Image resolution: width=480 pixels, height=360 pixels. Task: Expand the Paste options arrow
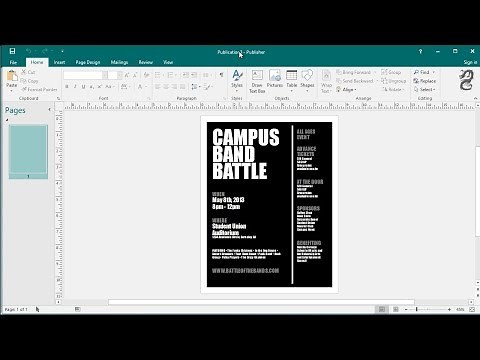pyautogui.click(x=12, y=91)
